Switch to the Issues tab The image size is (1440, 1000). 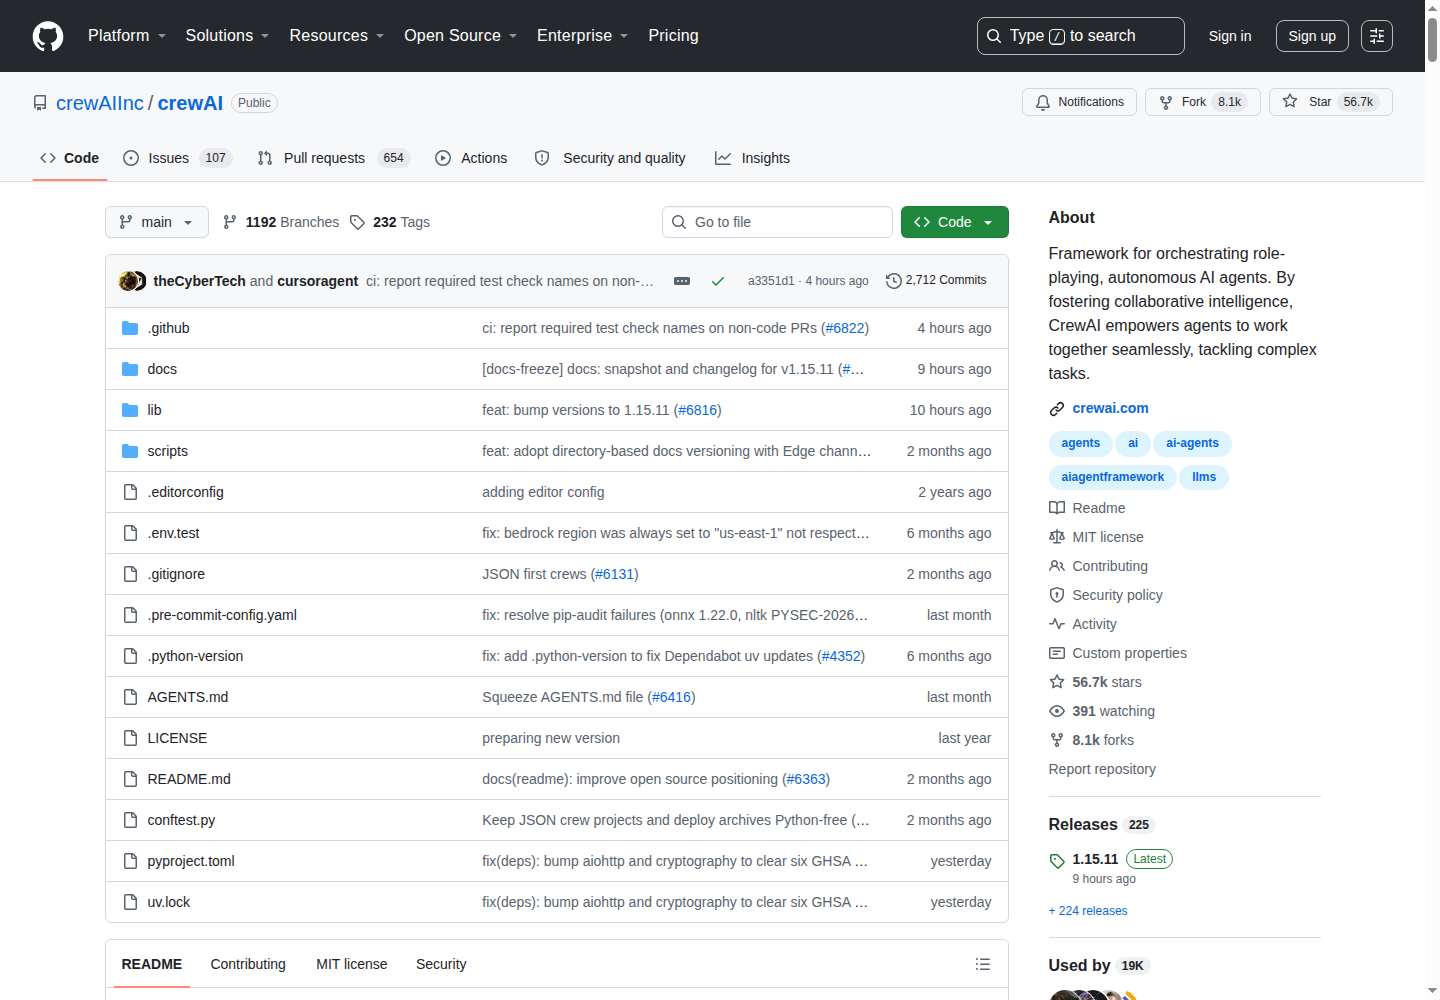pos(177,158)
